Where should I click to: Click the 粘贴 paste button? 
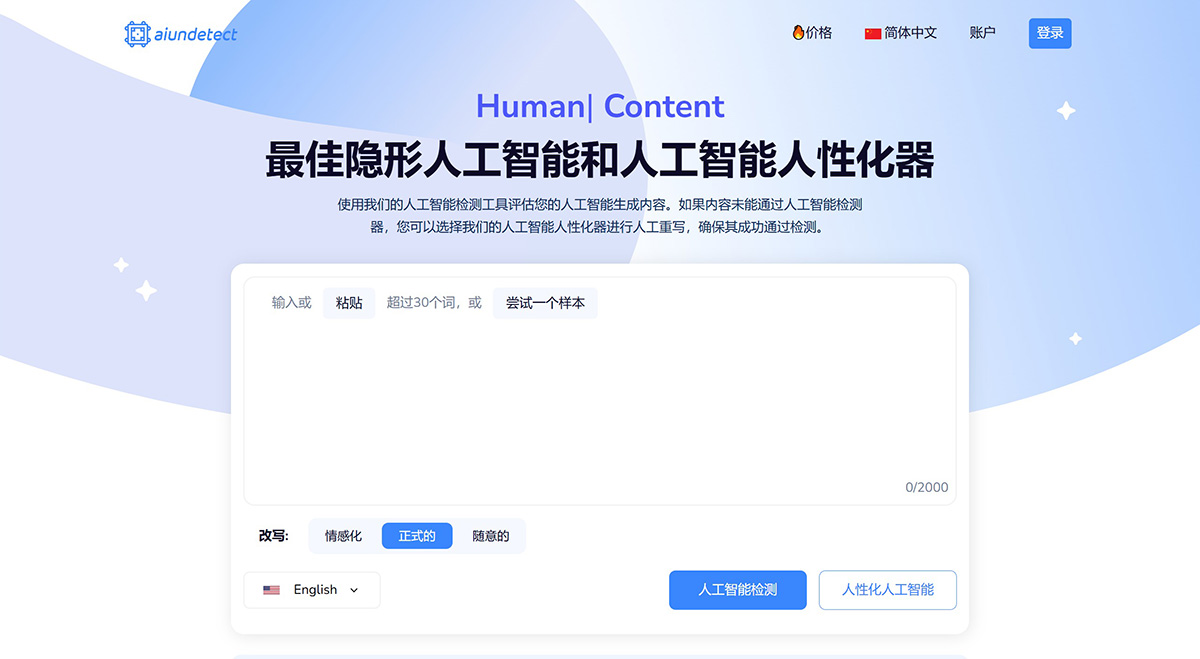(349, 303)
